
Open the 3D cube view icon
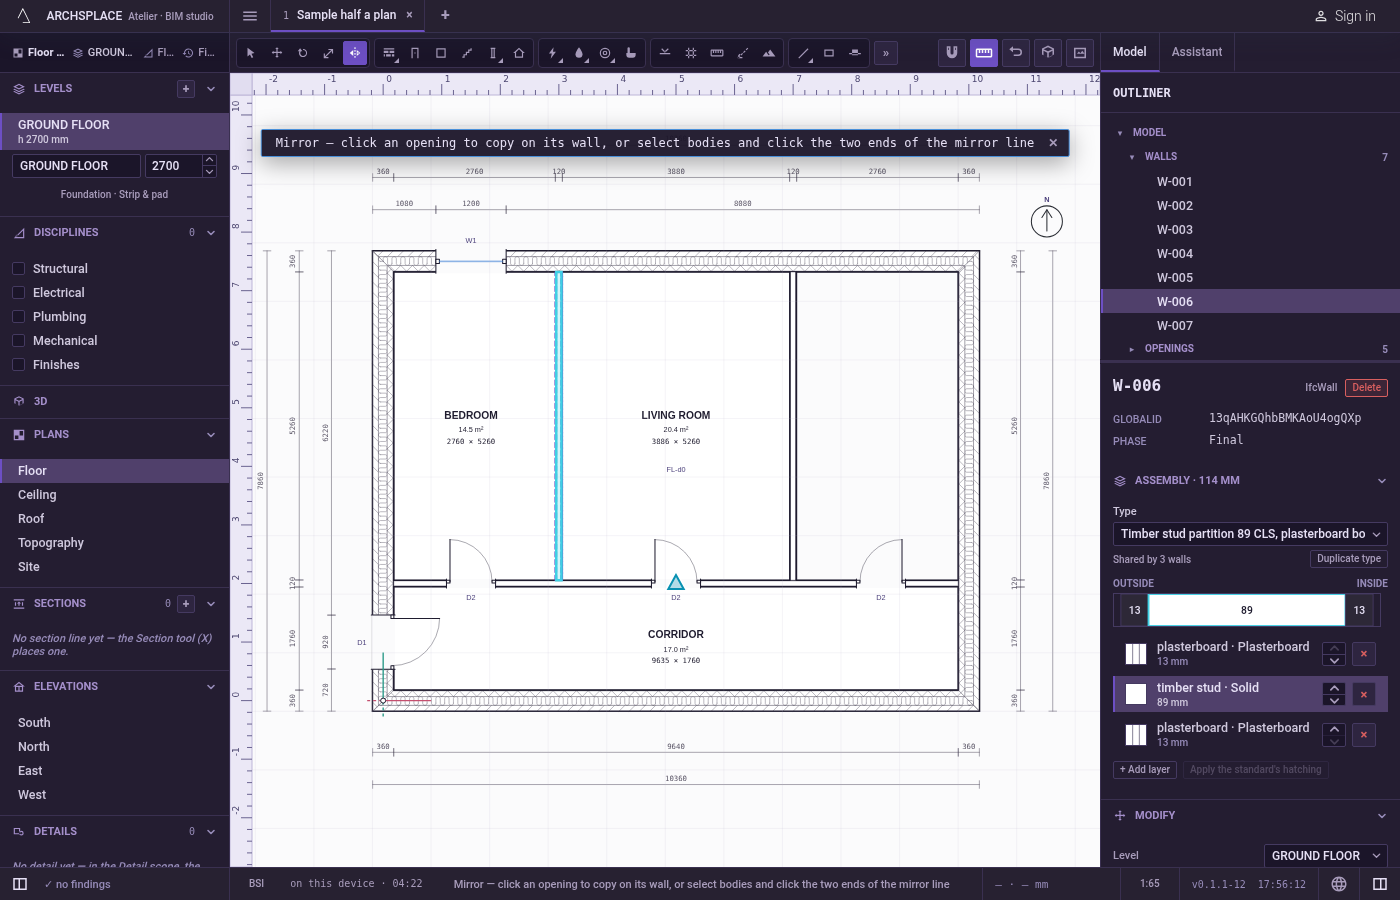tap(1048, 53)
